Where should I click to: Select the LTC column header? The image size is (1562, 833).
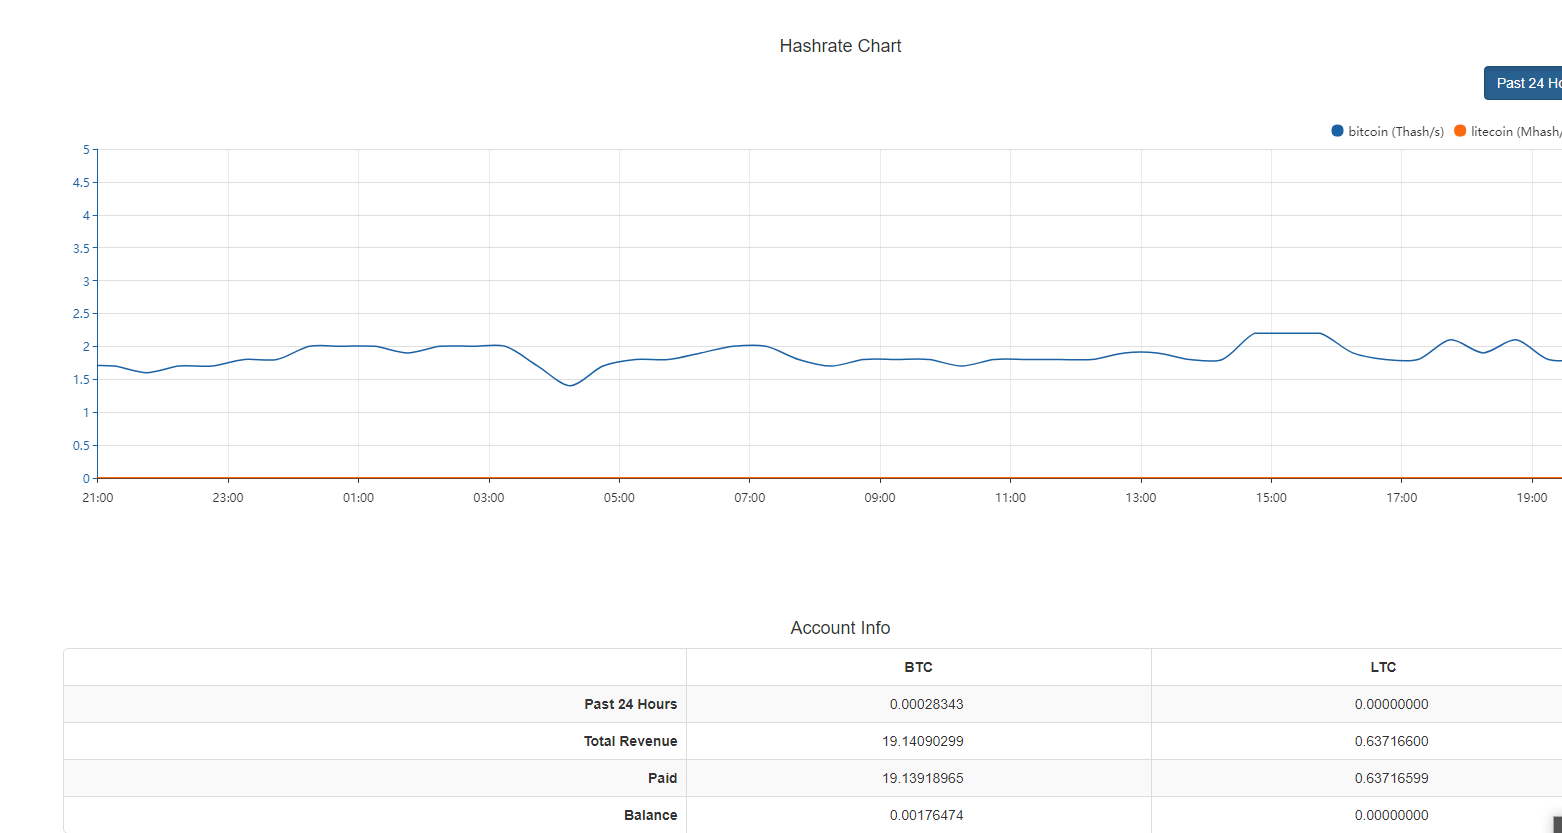[x=1383, y=667]
